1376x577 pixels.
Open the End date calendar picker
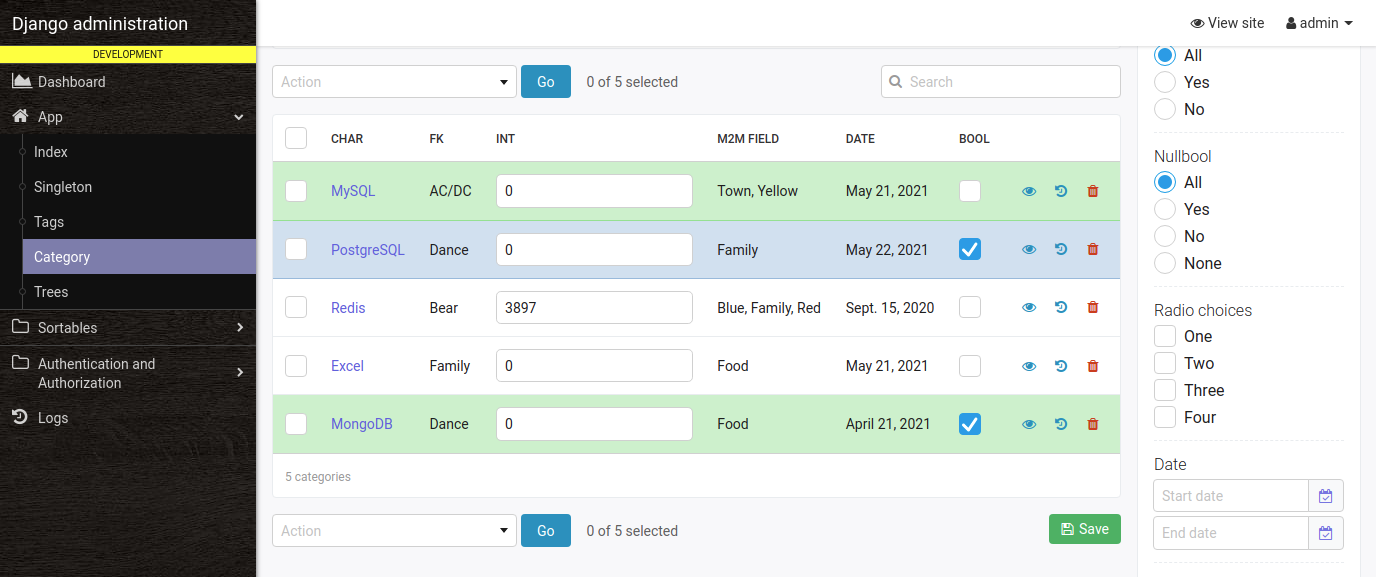pyautogui.click(x=1326, y=533)
